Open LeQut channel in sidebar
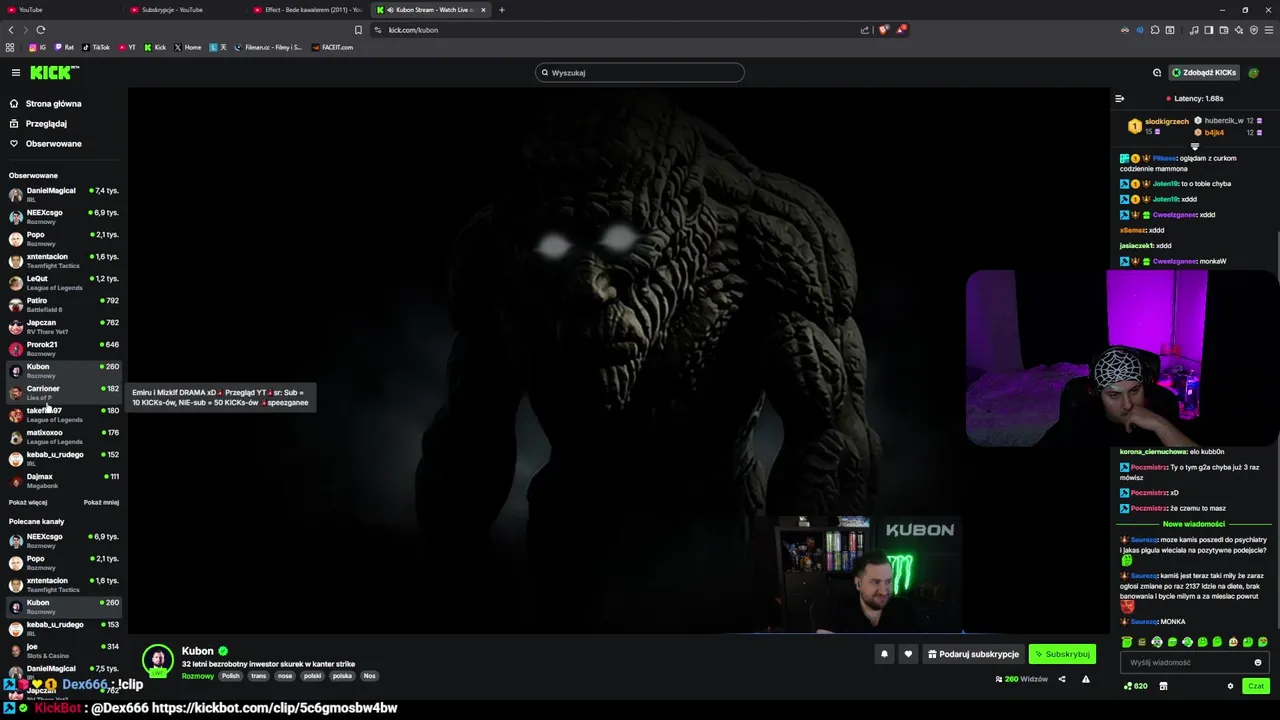 tap(64, 282)
